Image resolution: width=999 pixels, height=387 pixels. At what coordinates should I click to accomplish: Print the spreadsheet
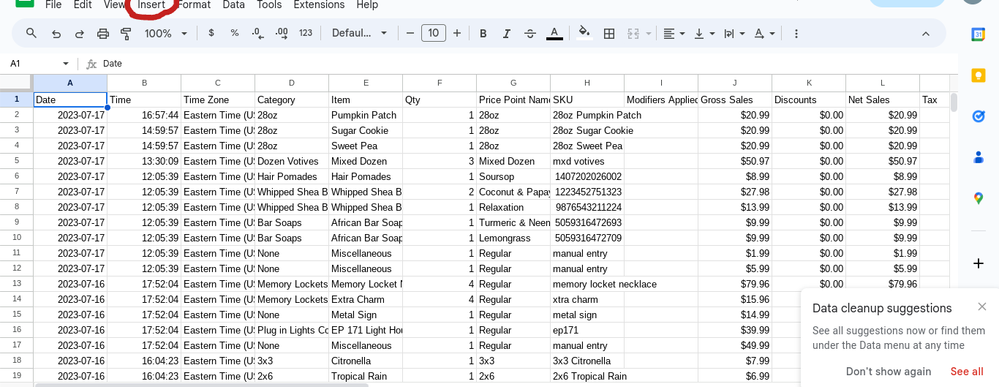pyautogui.click(x=103, y=34)
